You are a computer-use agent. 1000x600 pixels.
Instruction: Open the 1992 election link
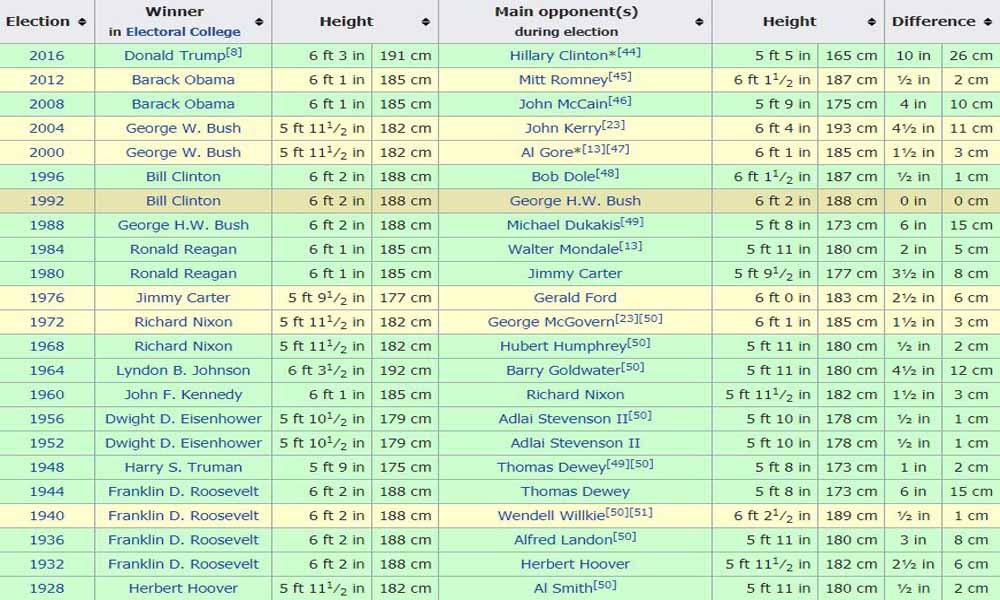pos(47,201)
